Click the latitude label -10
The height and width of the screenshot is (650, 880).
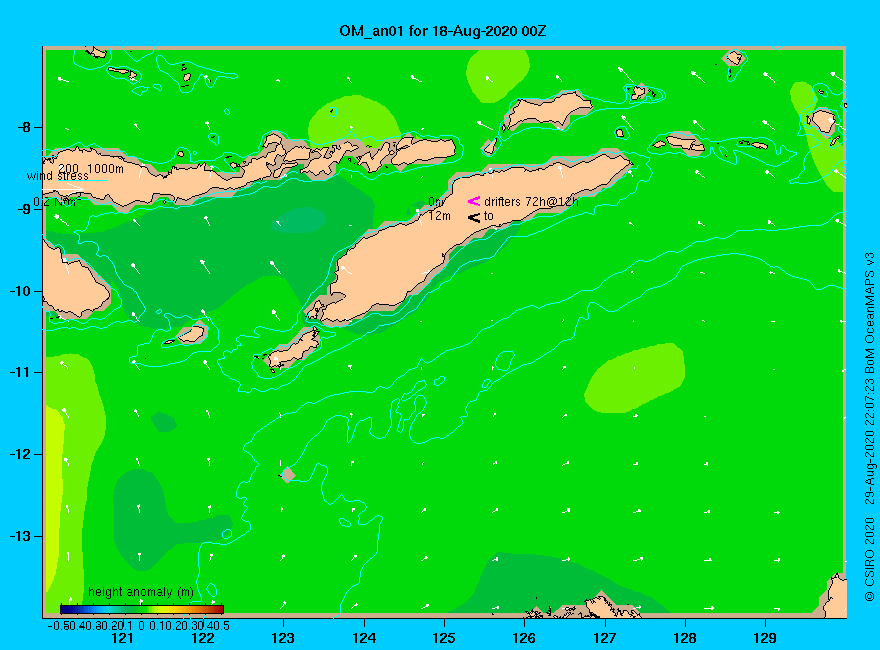point(21,291)
